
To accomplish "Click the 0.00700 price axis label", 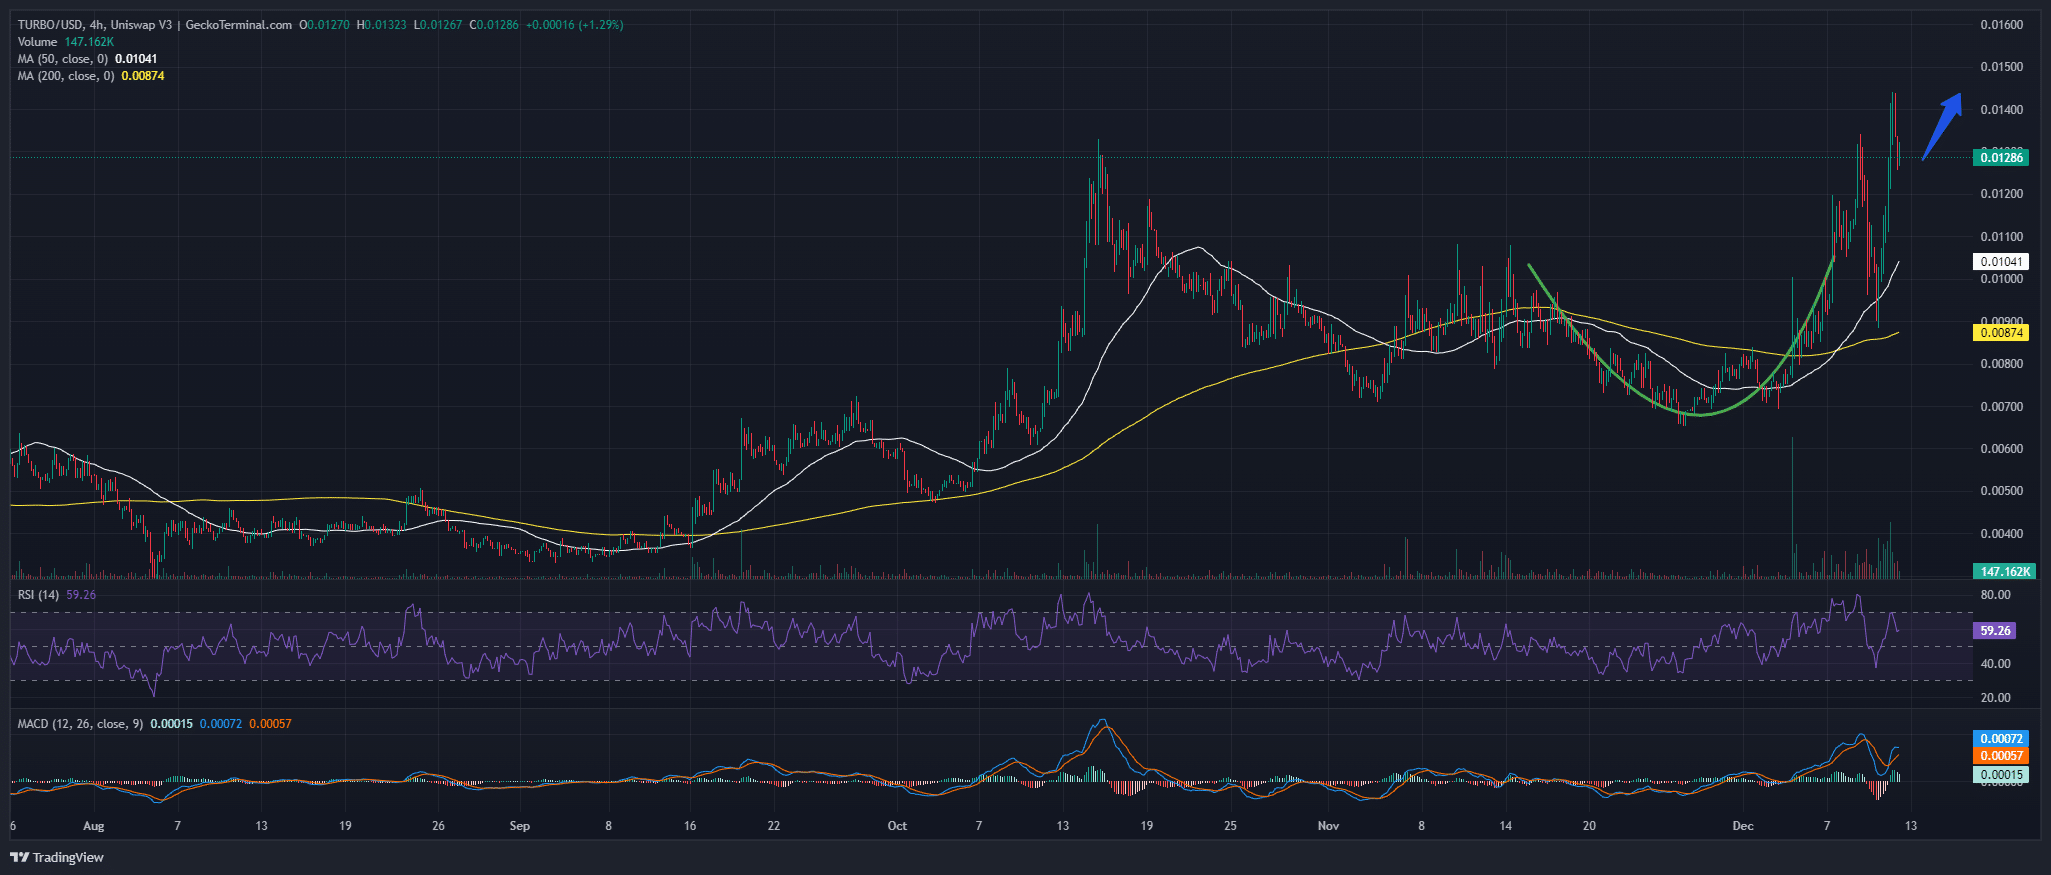I will [x=2001, y=407].
